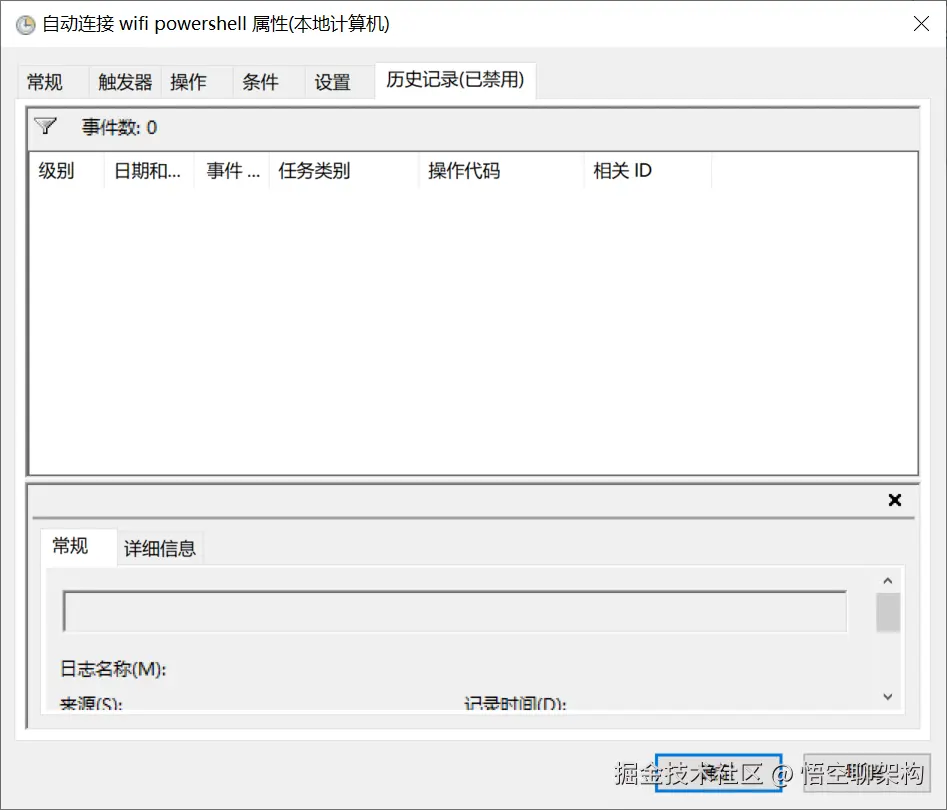Click the down arrow on the details scrollbar
This screenshot has height=810, width=947.
click(x=887, y=696)
